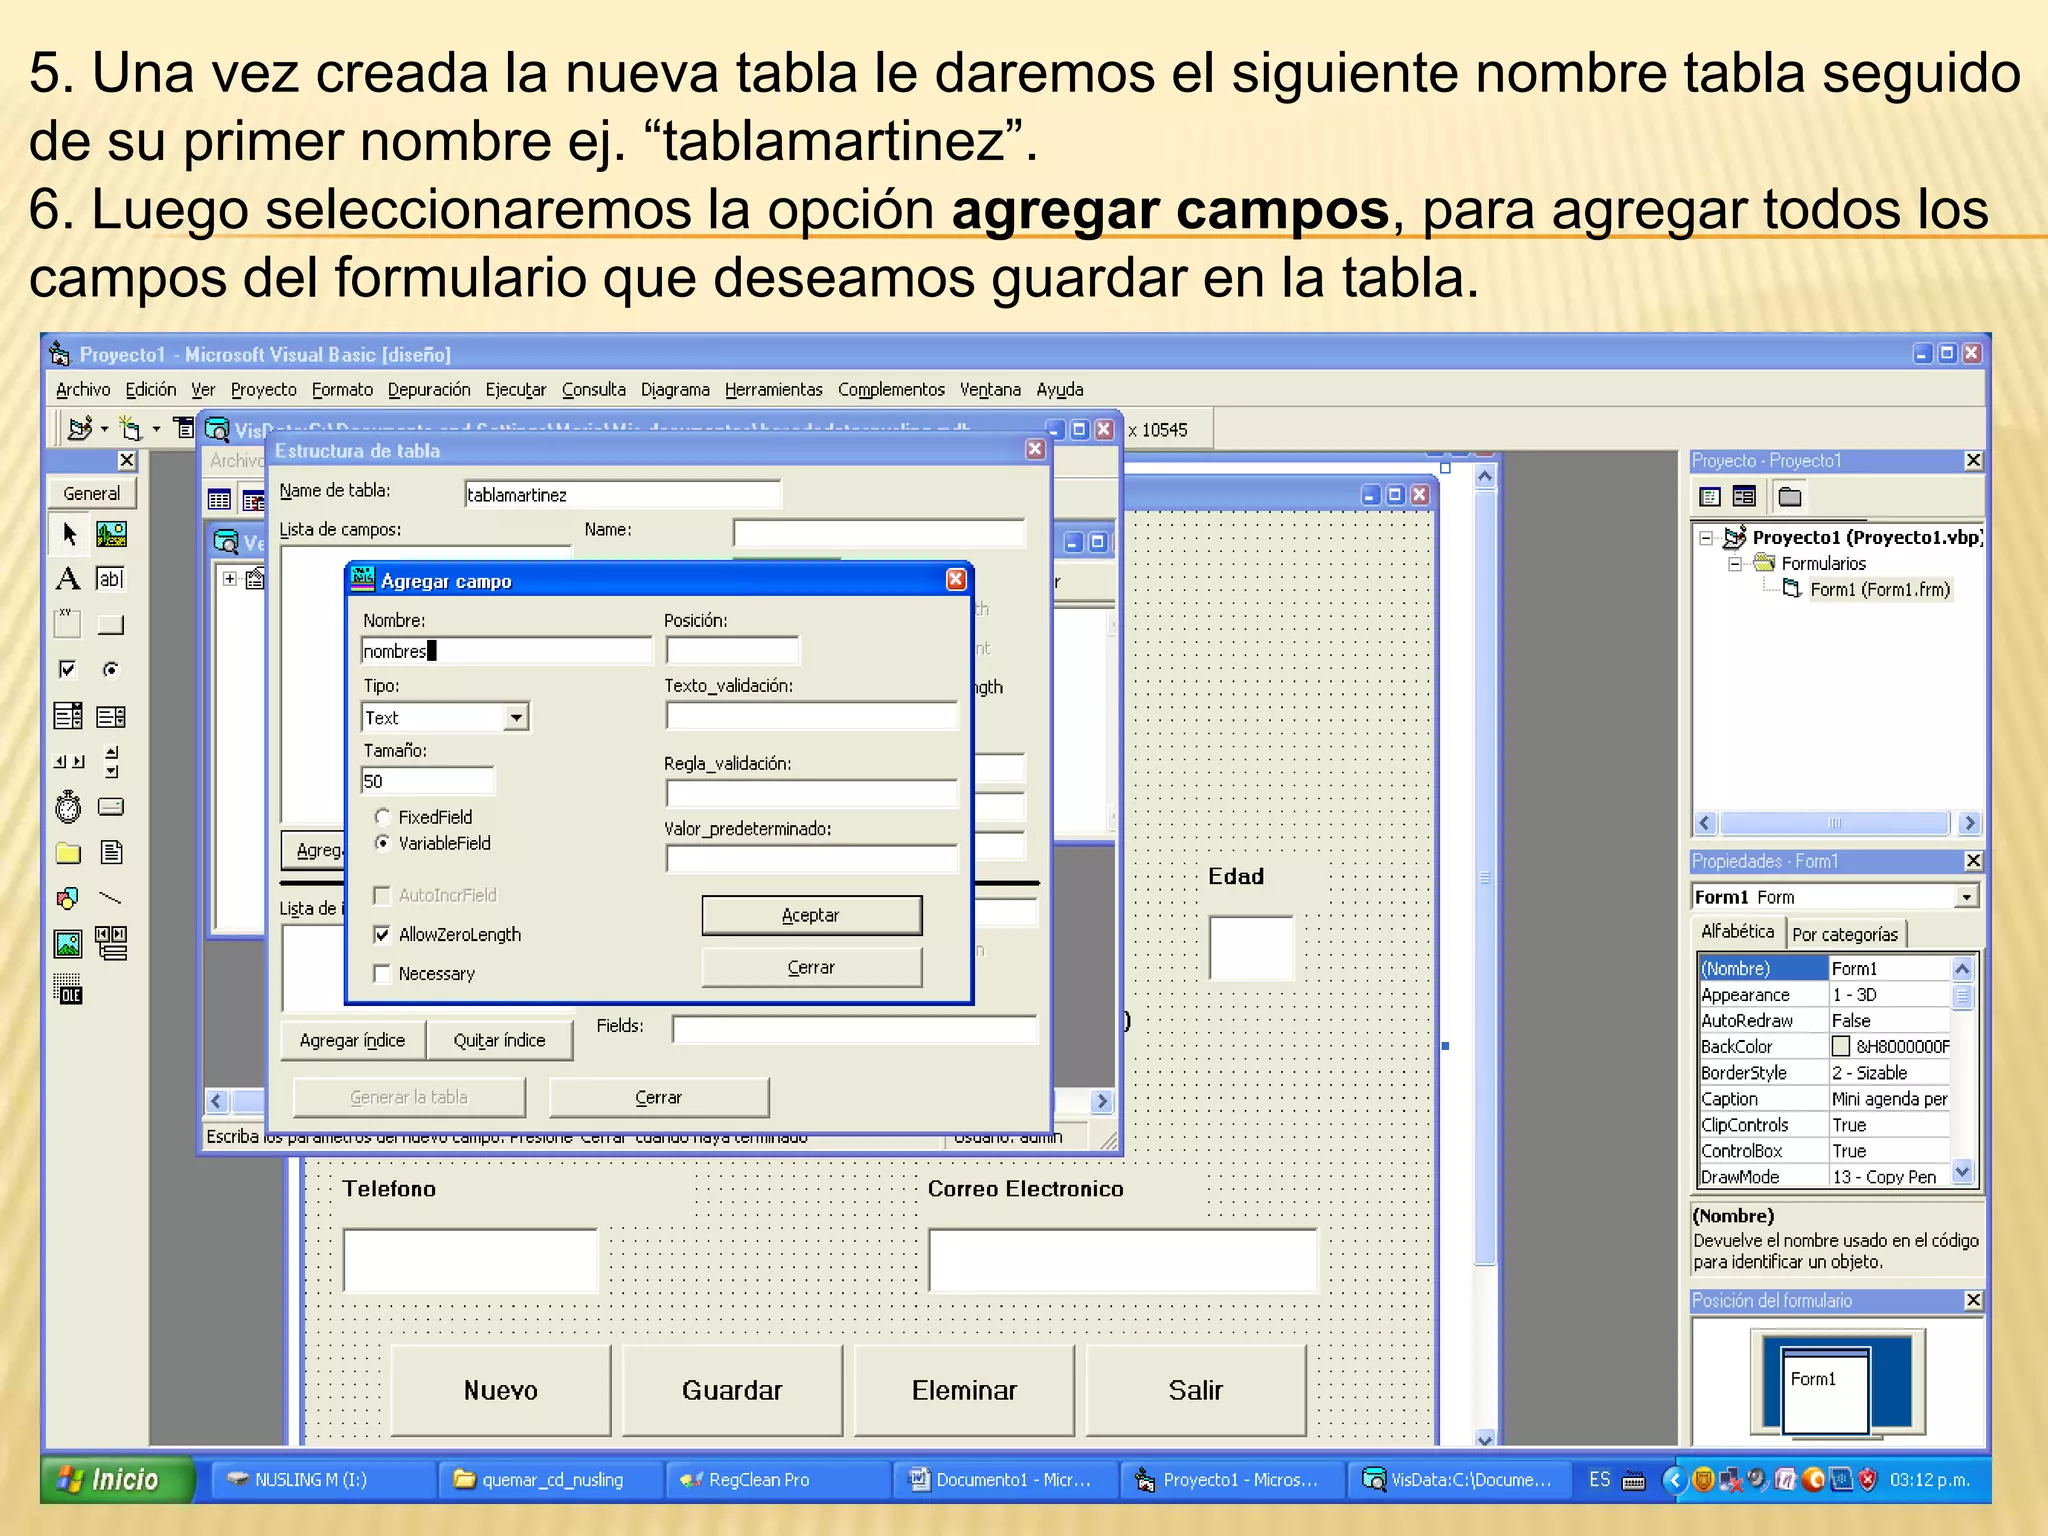Select the OptionButton control in the toolbox
2048x1536 pixels.
coord(111,669)
